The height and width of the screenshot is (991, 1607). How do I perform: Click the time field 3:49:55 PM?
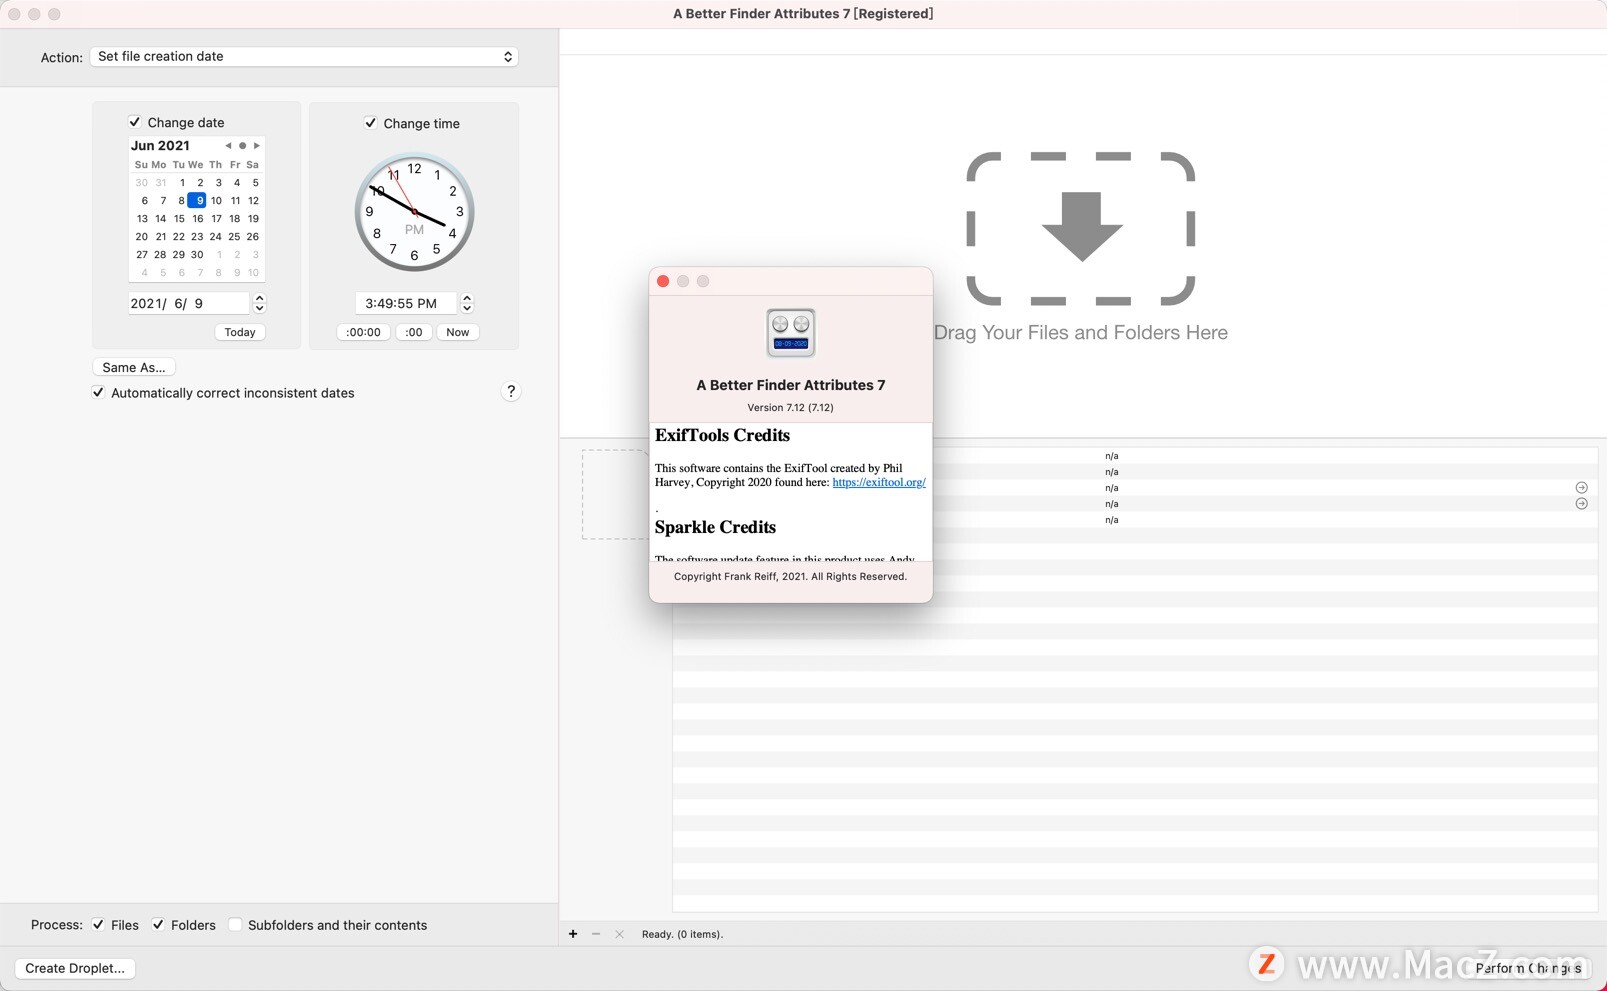coord(405,303)
